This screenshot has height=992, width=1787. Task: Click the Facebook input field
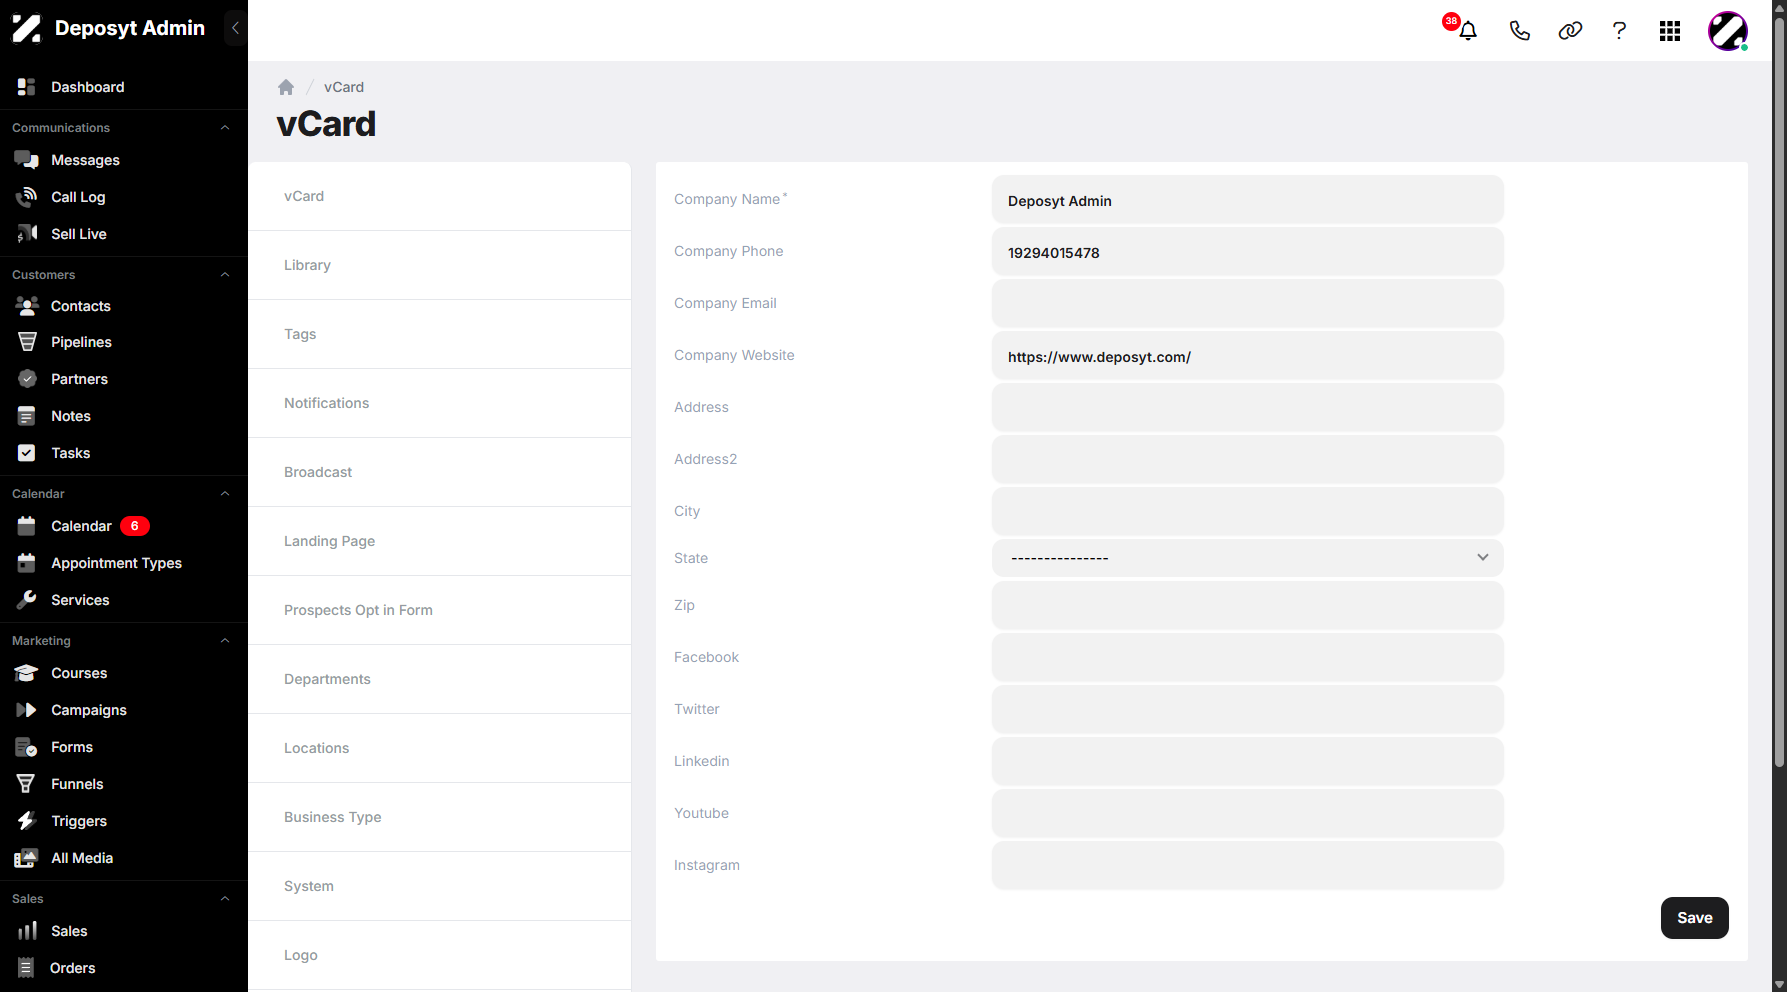[x=1248, y=657]
